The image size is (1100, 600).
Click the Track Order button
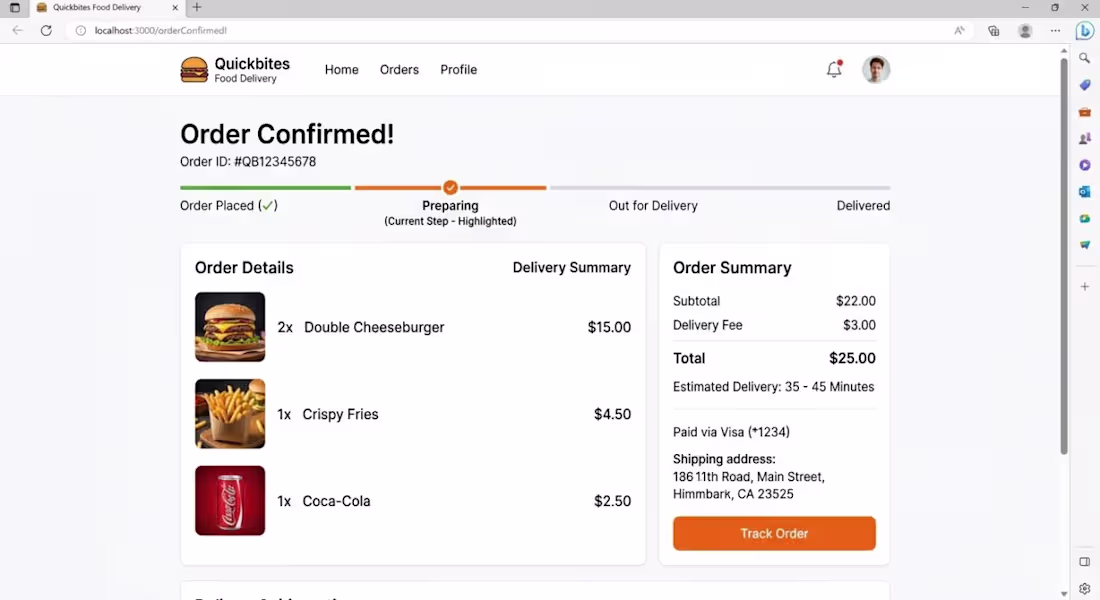point(774,533)
